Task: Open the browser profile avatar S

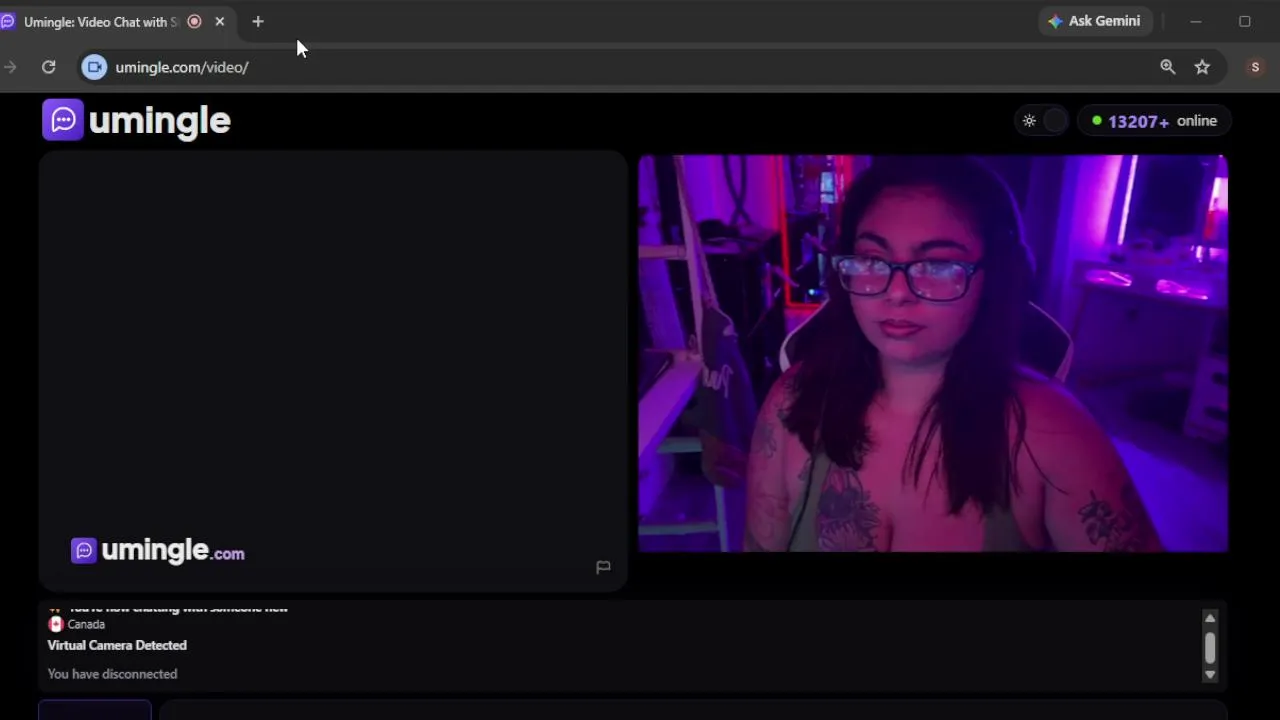Action: point(1255,67)
